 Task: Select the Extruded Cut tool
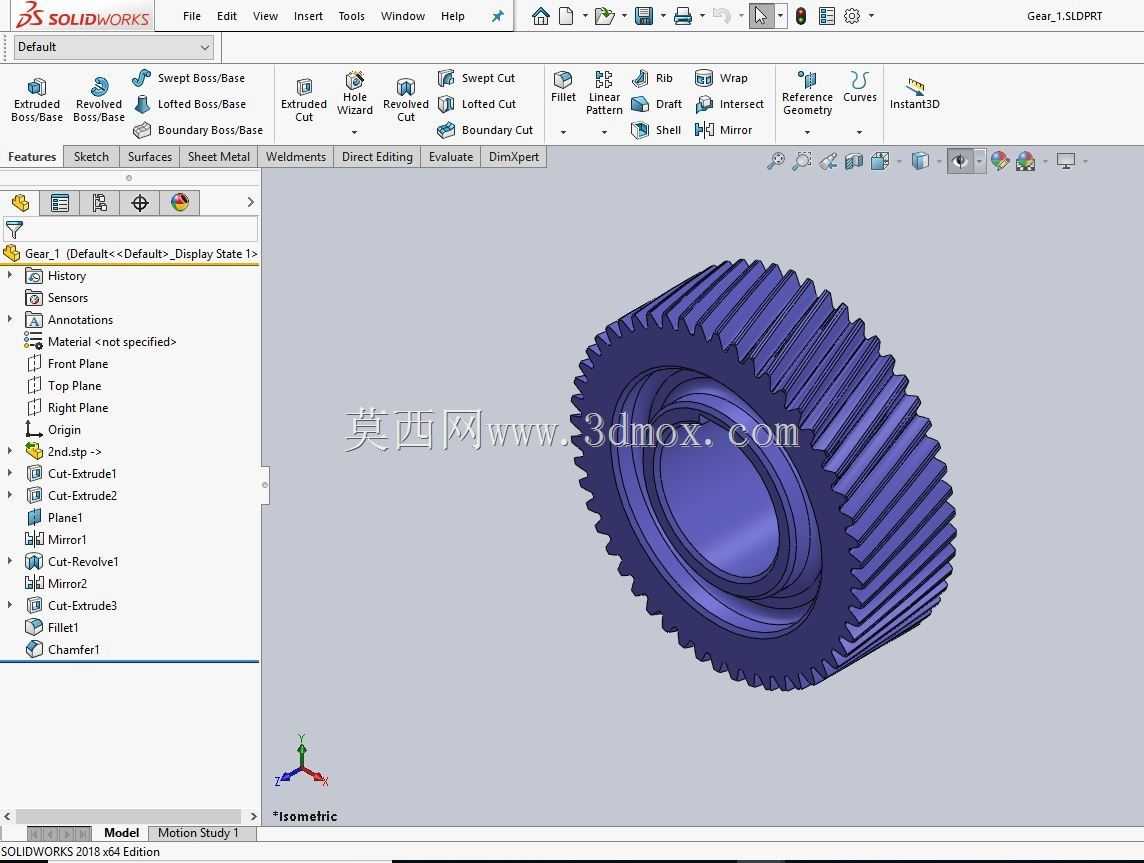[x=304, y=99]
